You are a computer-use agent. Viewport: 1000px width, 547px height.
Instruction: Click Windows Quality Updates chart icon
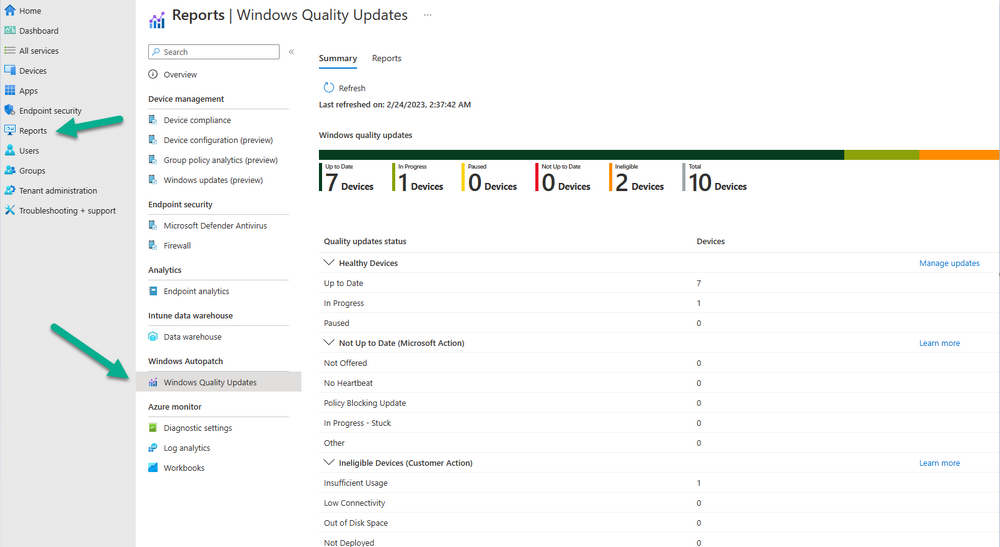pyautogui.click(x=153, y=382)
